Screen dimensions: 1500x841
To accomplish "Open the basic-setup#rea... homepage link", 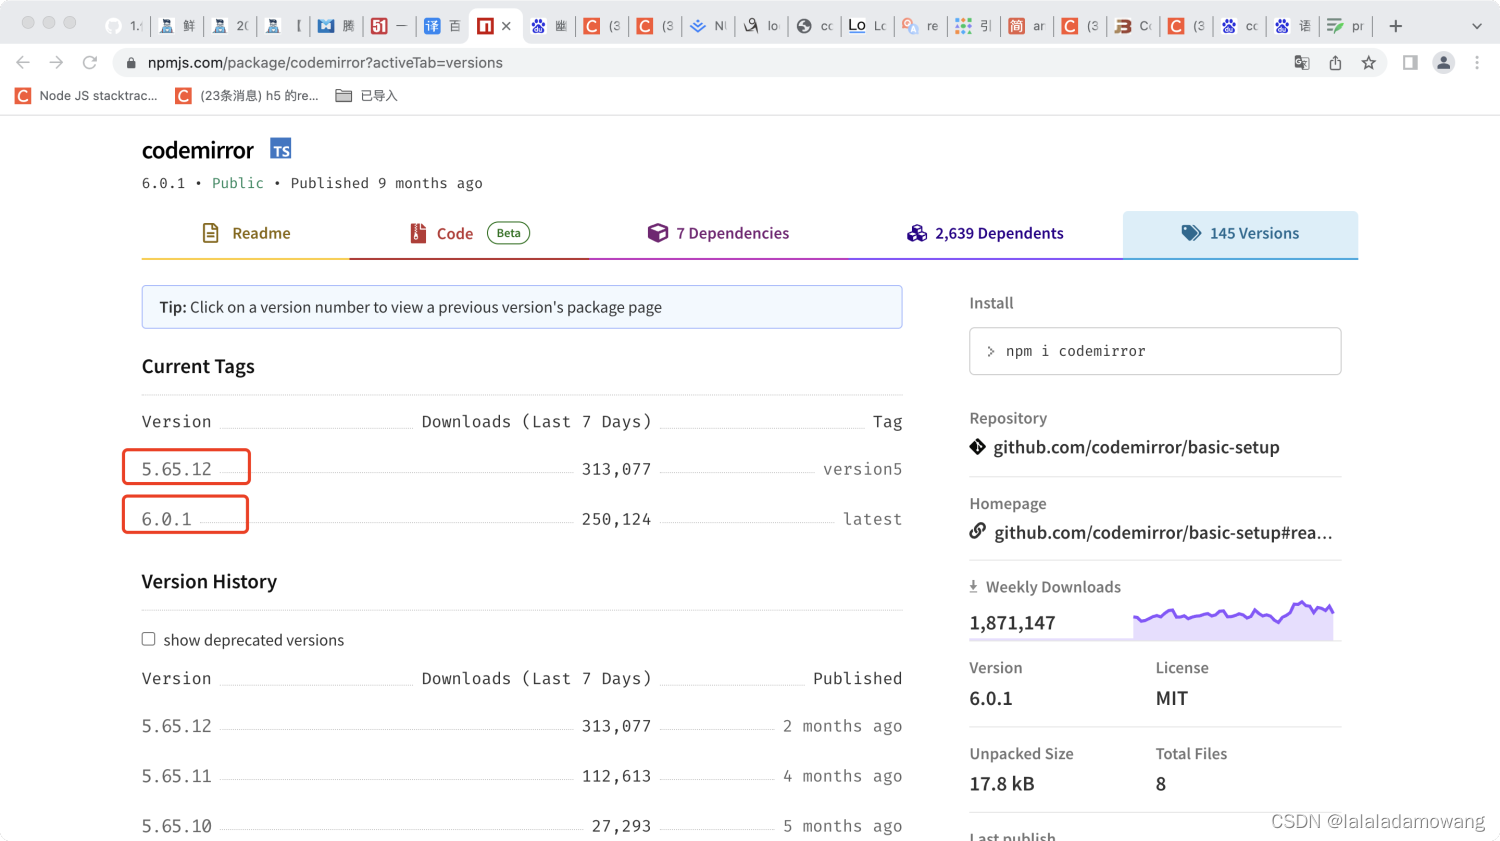I will (1163, 533).
